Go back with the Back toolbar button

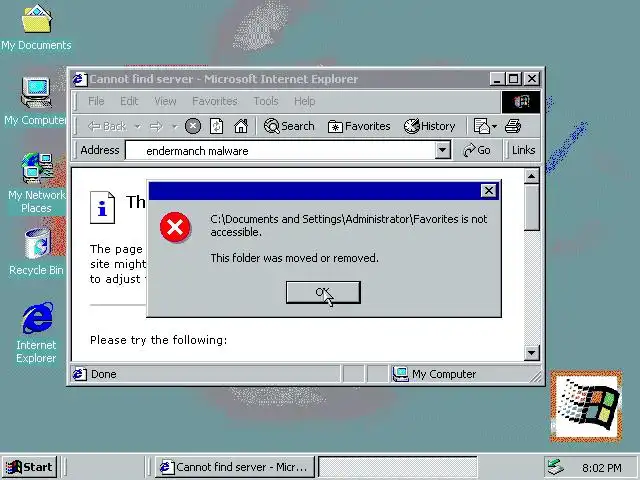coord(107,126)
